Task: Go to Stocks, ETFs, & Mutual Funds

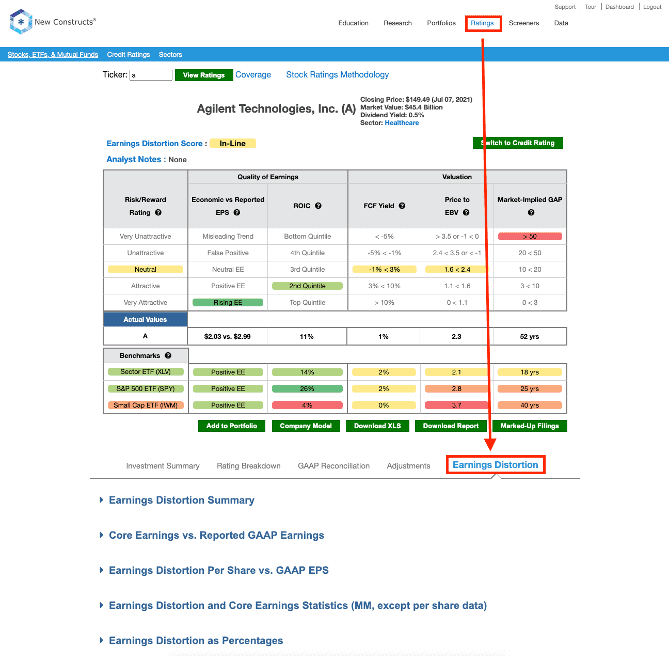Action: tap(53, 55)
